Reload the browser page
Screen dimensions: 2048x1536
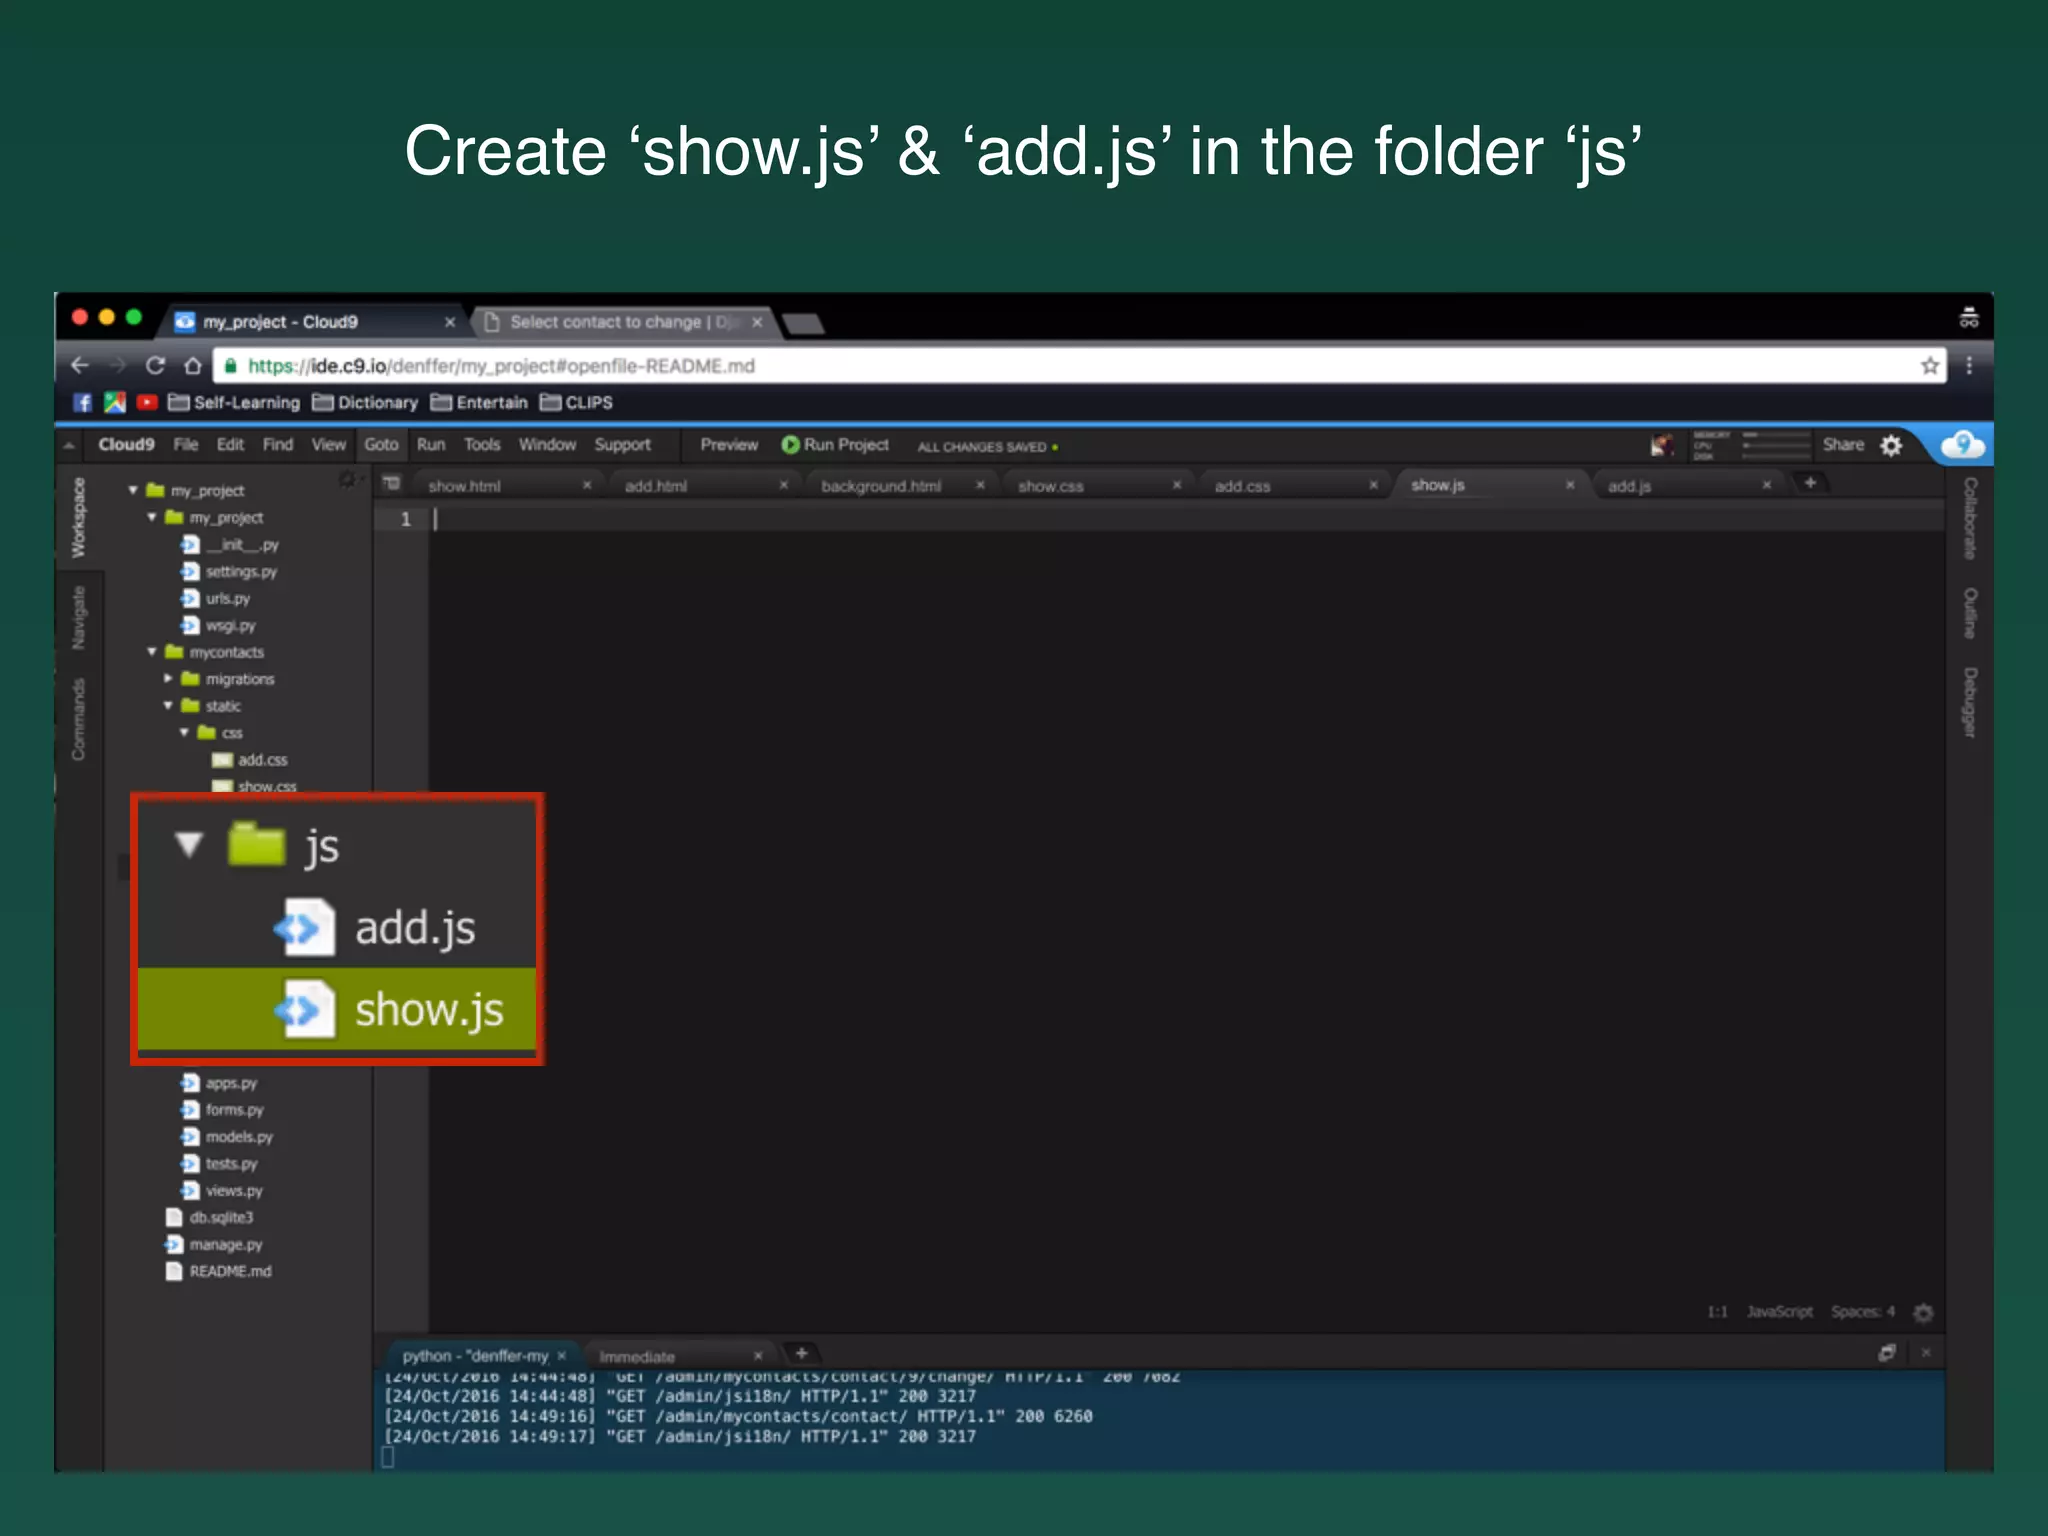pyautogui.click(x=155, y=366)
